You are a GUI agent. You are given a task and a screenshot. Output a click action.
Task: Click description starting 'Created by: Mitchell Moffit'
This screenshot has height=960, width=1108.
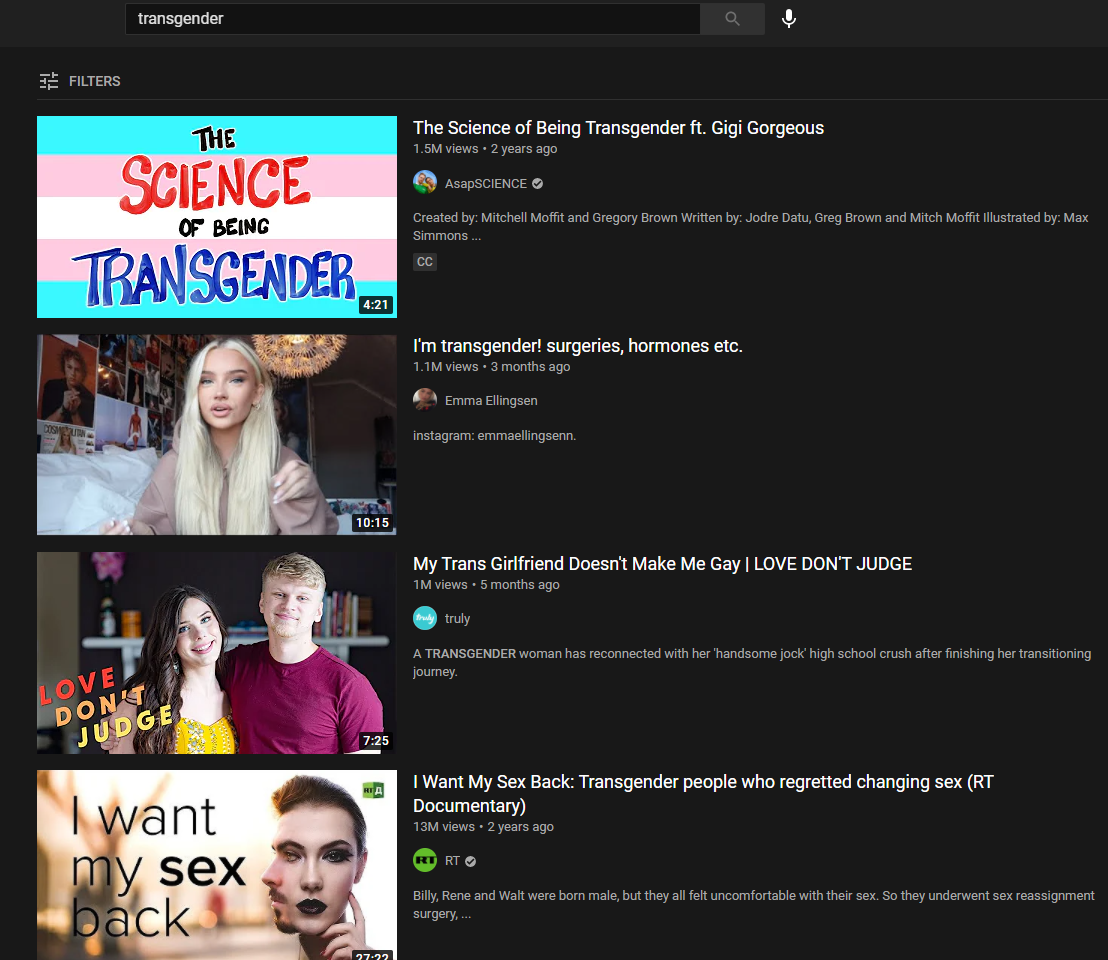750,227
